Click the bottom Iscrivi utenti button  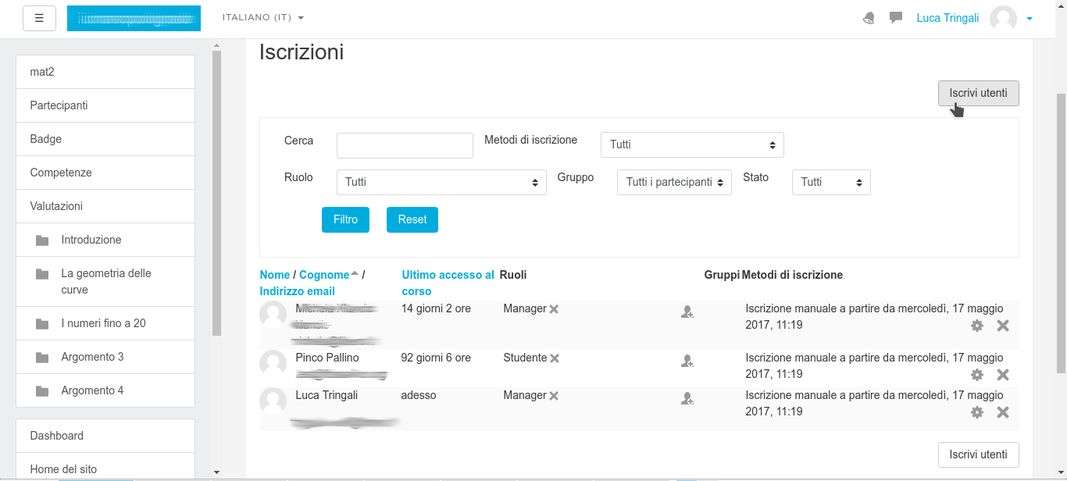click(978, 455)
